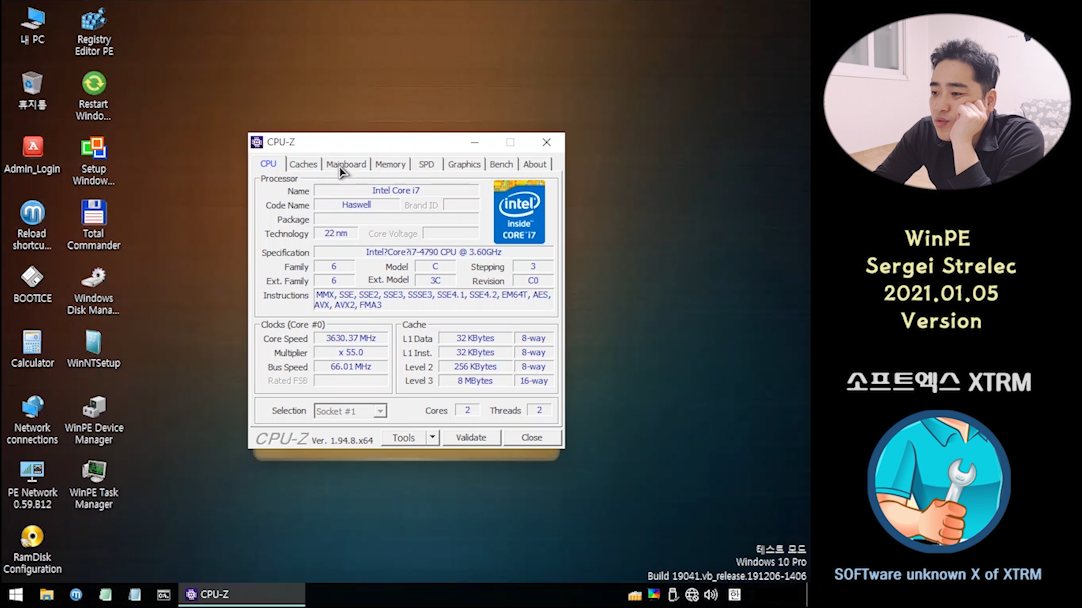Click the processor Specification text field

click(x=434, y=252)
